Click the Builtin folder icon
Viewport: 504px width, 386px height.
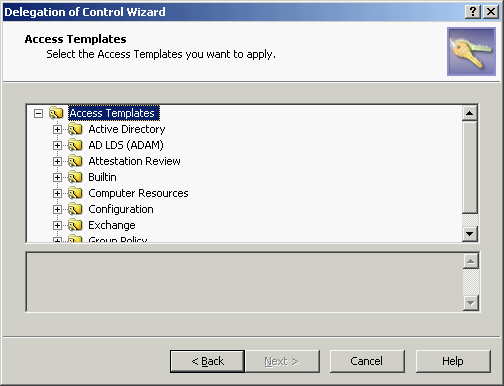pos(75,177)
